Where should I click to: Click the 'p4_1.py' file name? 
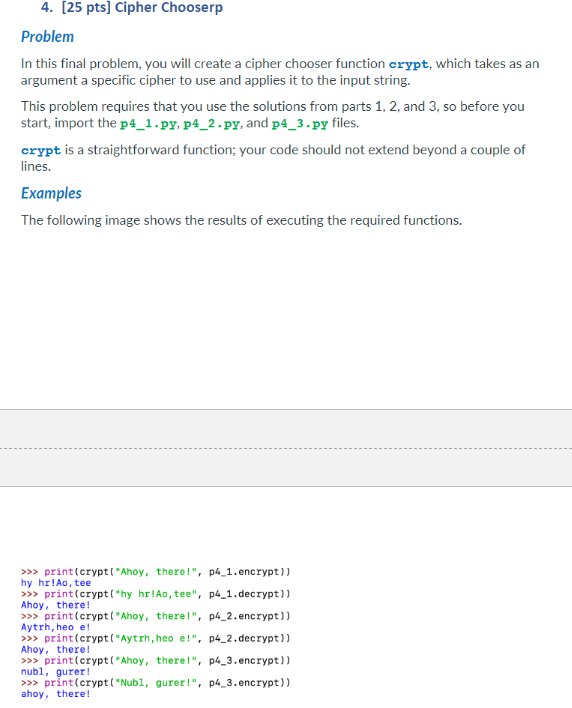click(148, 123)
